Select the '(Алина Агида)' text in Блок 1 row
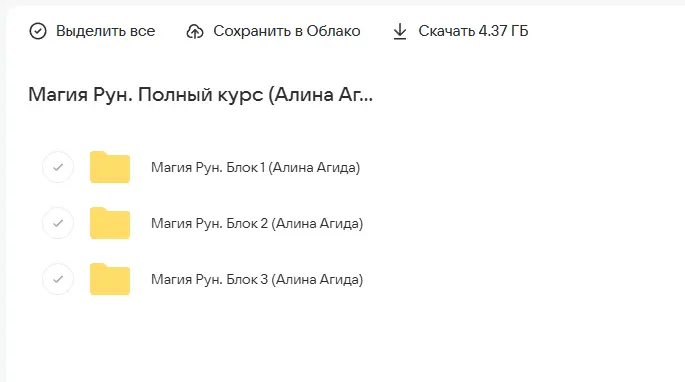 pyautogui.click(x=314, y=167)
